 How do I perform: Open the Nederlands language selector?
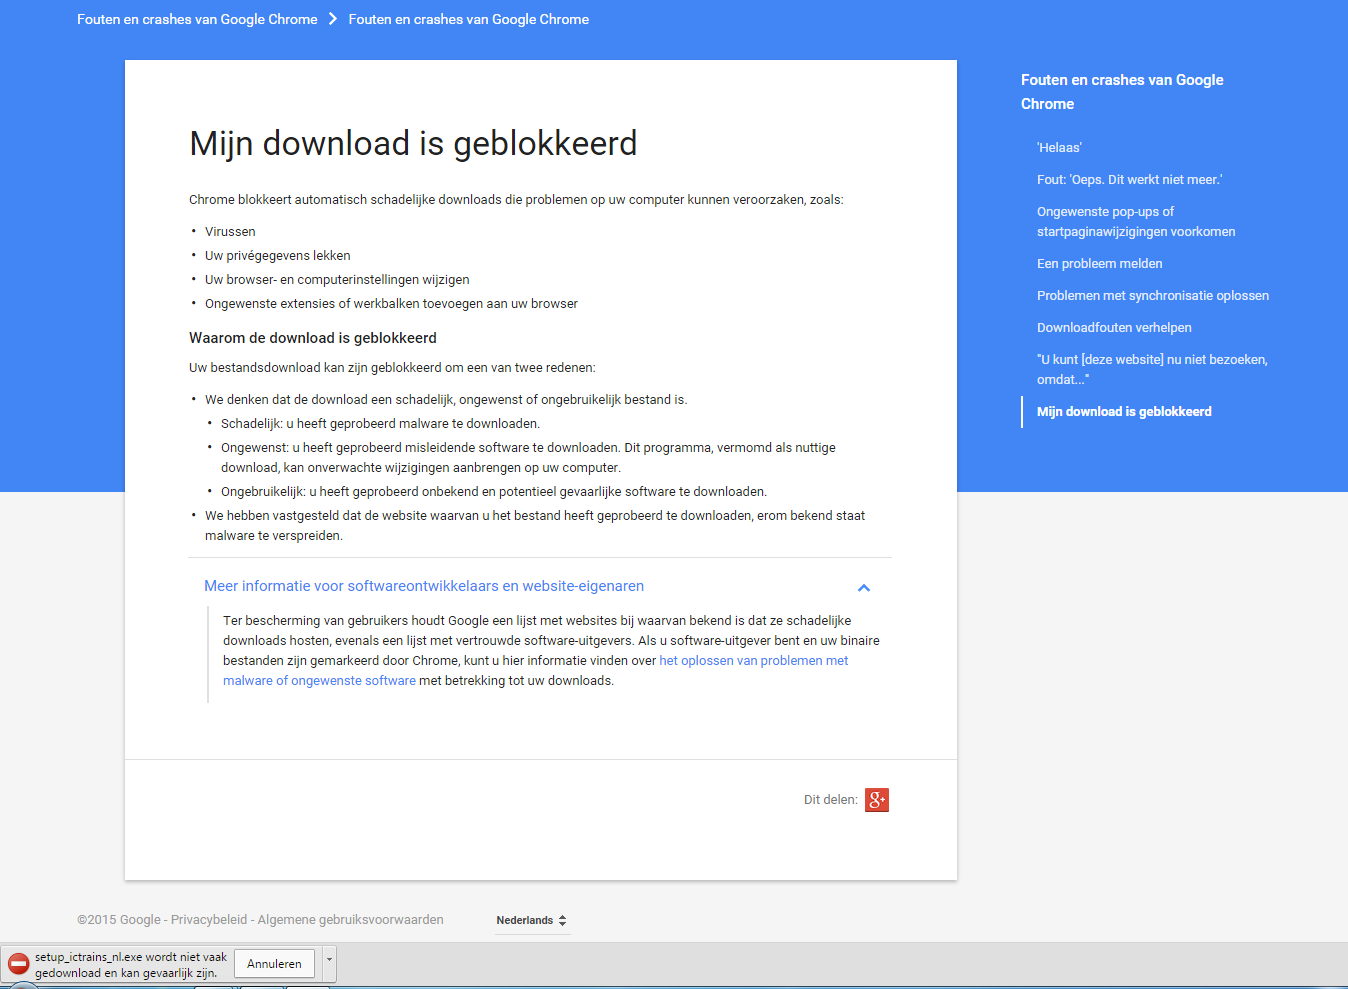532,920
